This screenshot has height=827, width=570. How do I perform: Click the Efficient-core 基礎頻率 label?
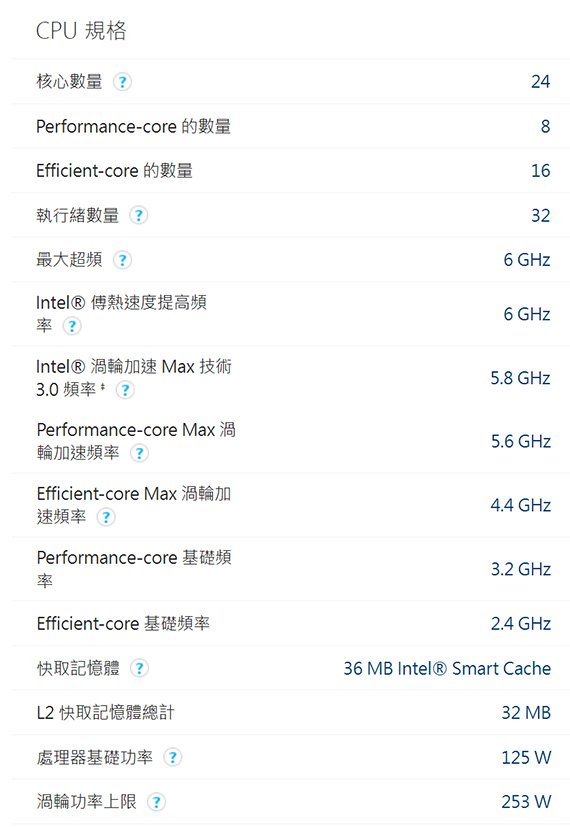point(123,623)
